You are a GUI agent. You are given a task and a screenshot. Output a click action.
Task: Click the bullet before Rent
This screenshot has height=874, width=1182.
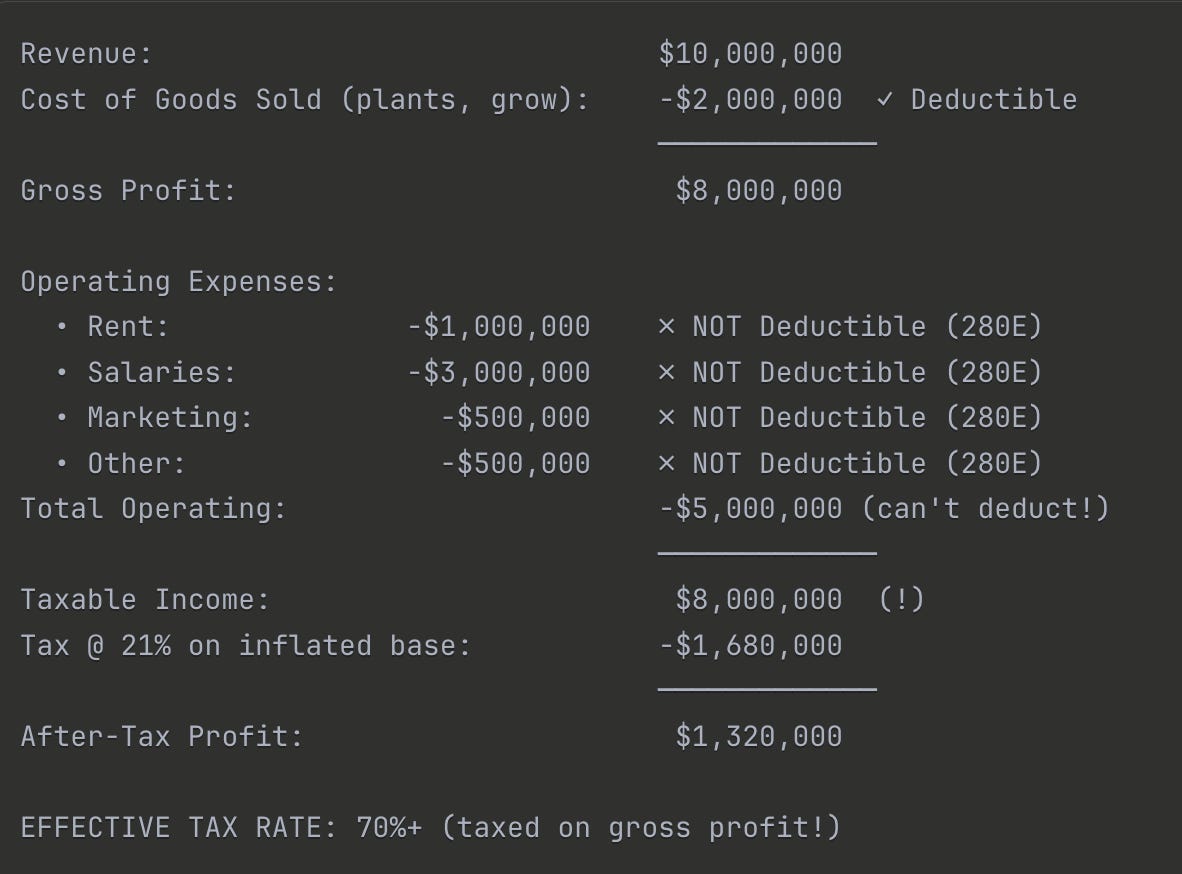point(62,327)
